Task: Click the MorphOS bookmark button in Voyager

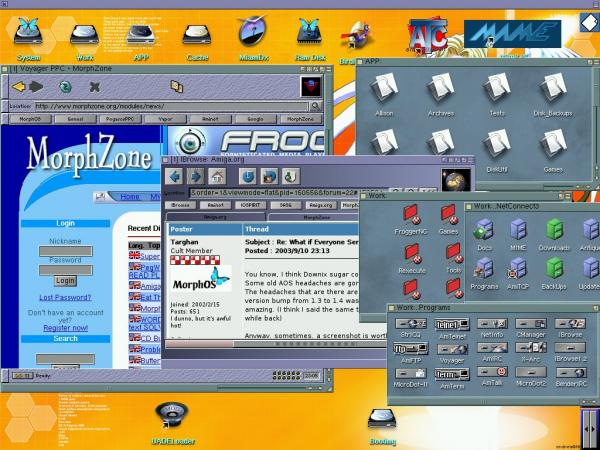Action: click(x=30, y=119)
